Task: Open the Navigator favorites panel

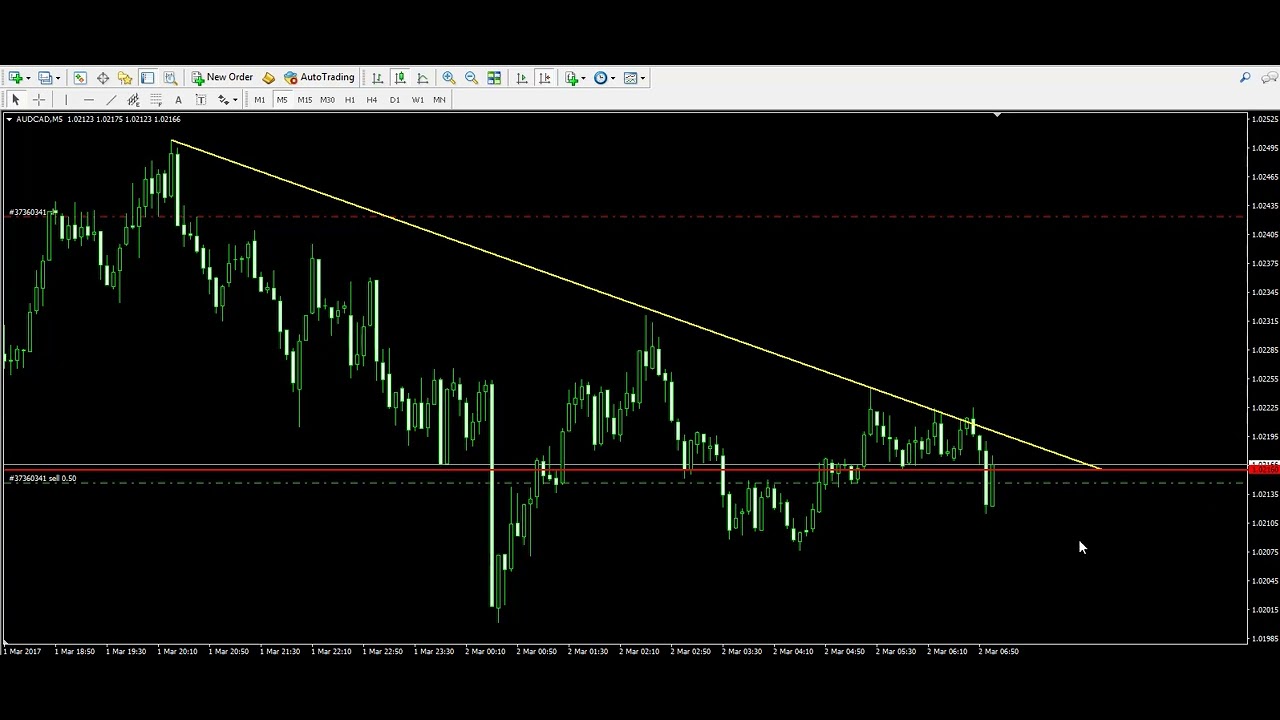Action: tap(125, 77)
